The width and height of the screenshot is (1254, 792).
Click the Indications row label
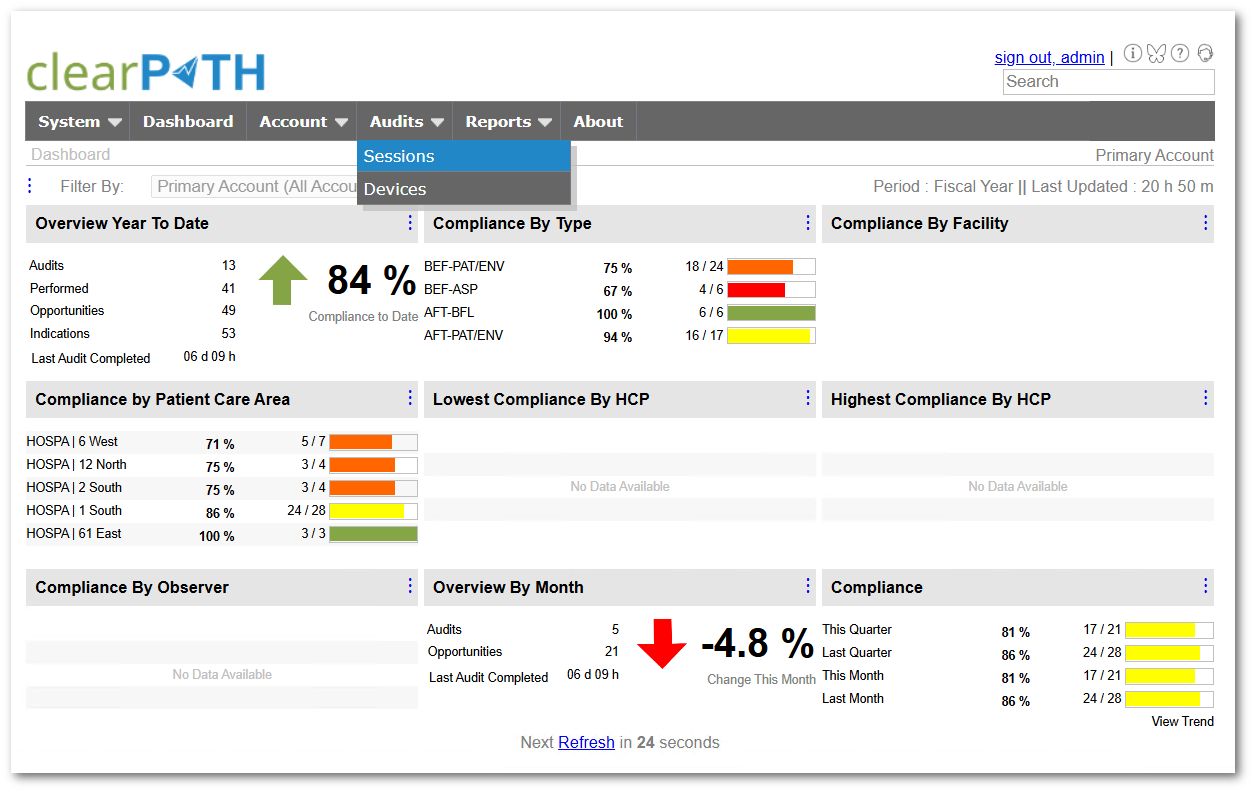coord(60,334)
